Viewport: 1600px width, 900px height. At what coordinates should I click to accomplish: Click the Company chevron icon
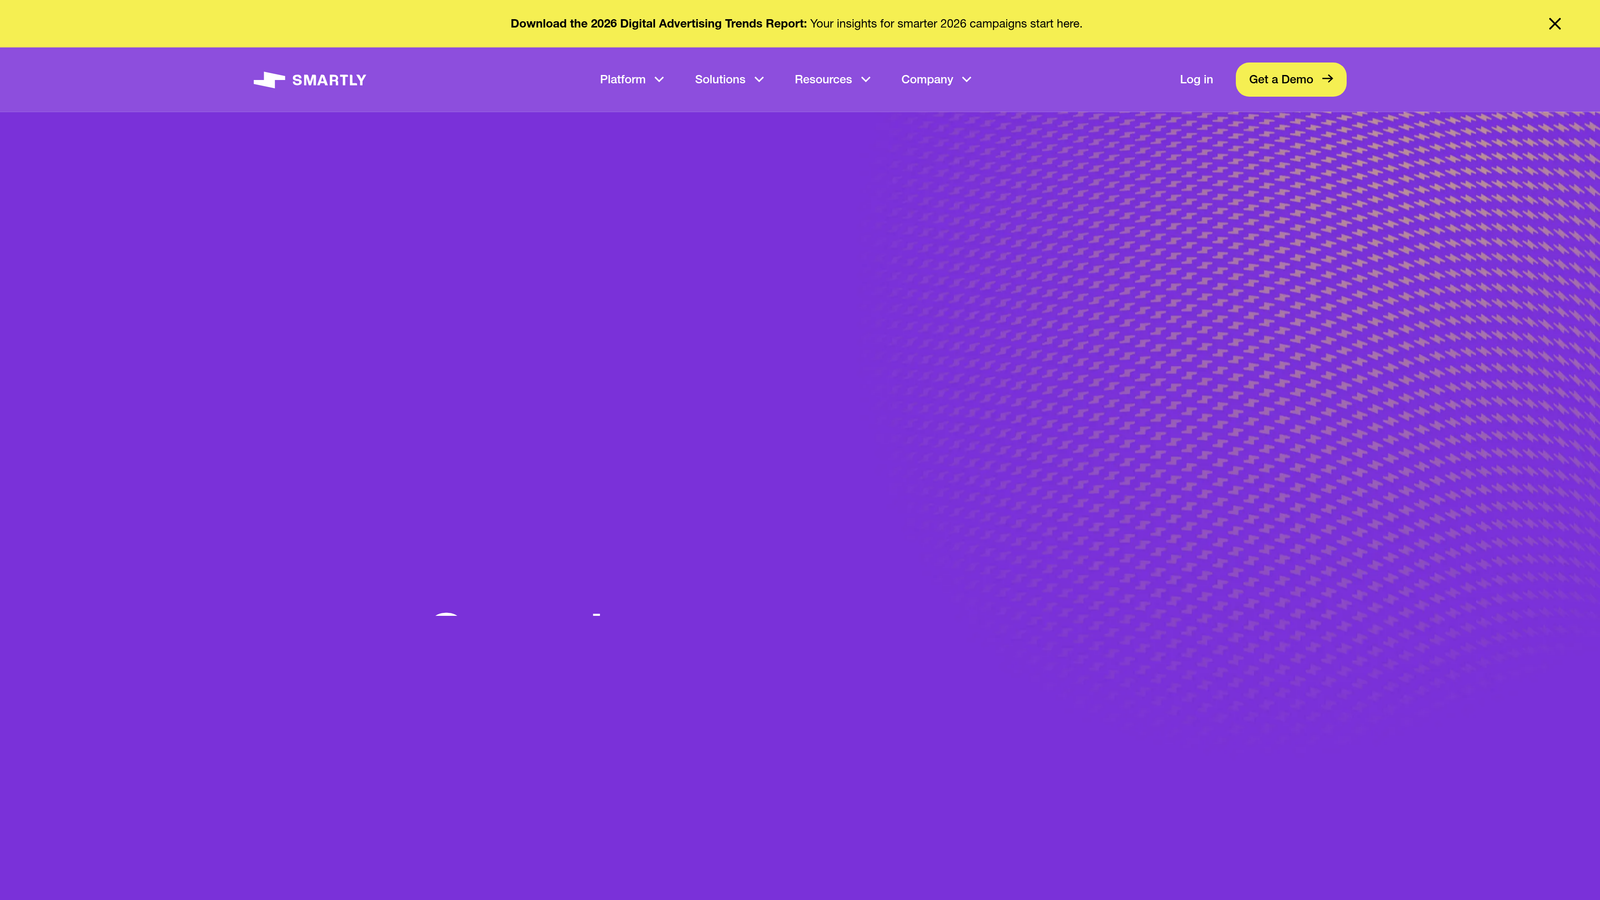pyautogui.click(x=966, y=79)
